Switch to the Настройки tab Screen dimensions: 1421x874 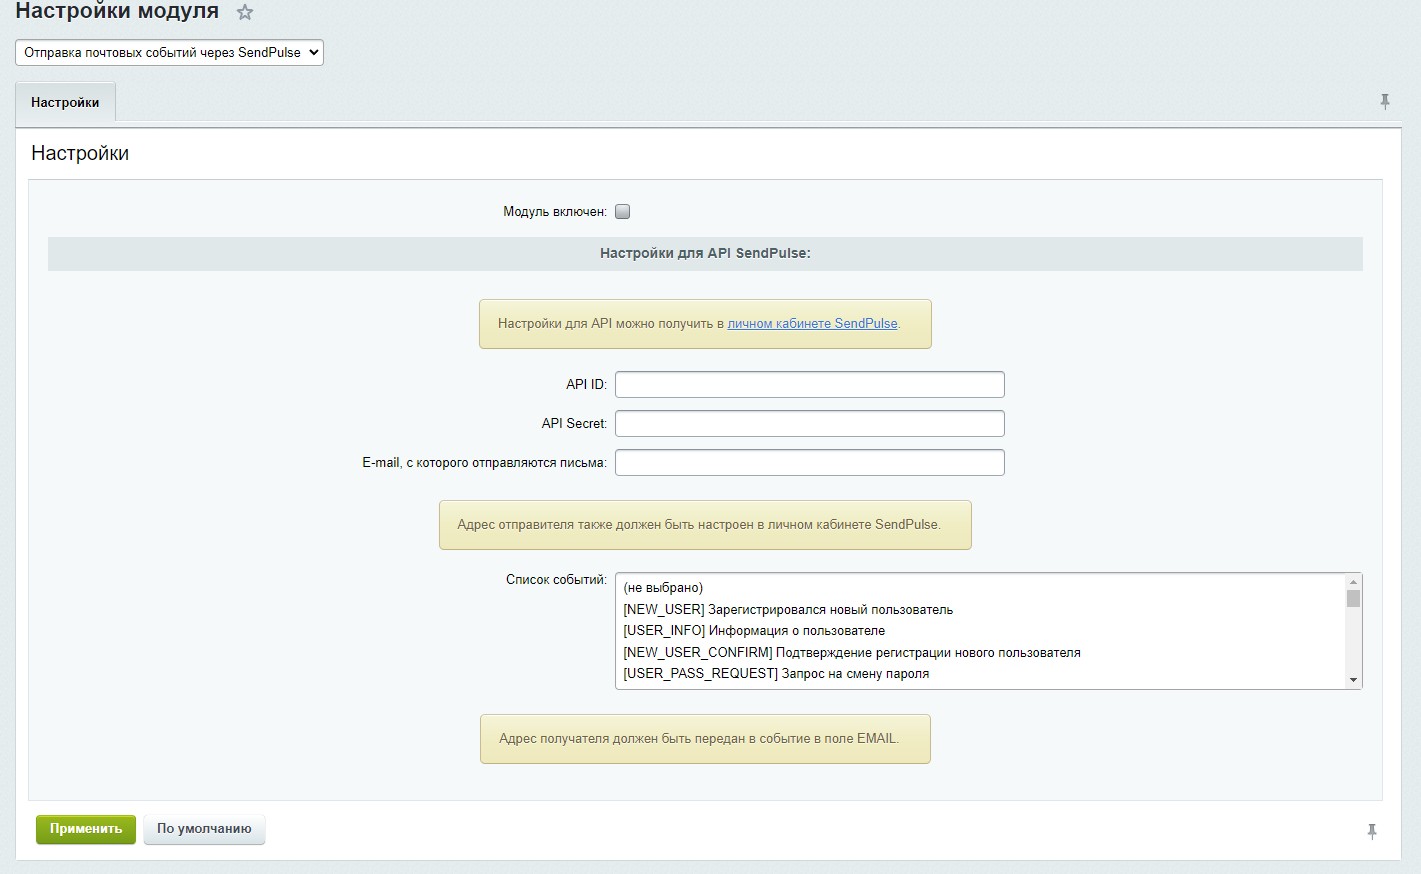[65, 103]
